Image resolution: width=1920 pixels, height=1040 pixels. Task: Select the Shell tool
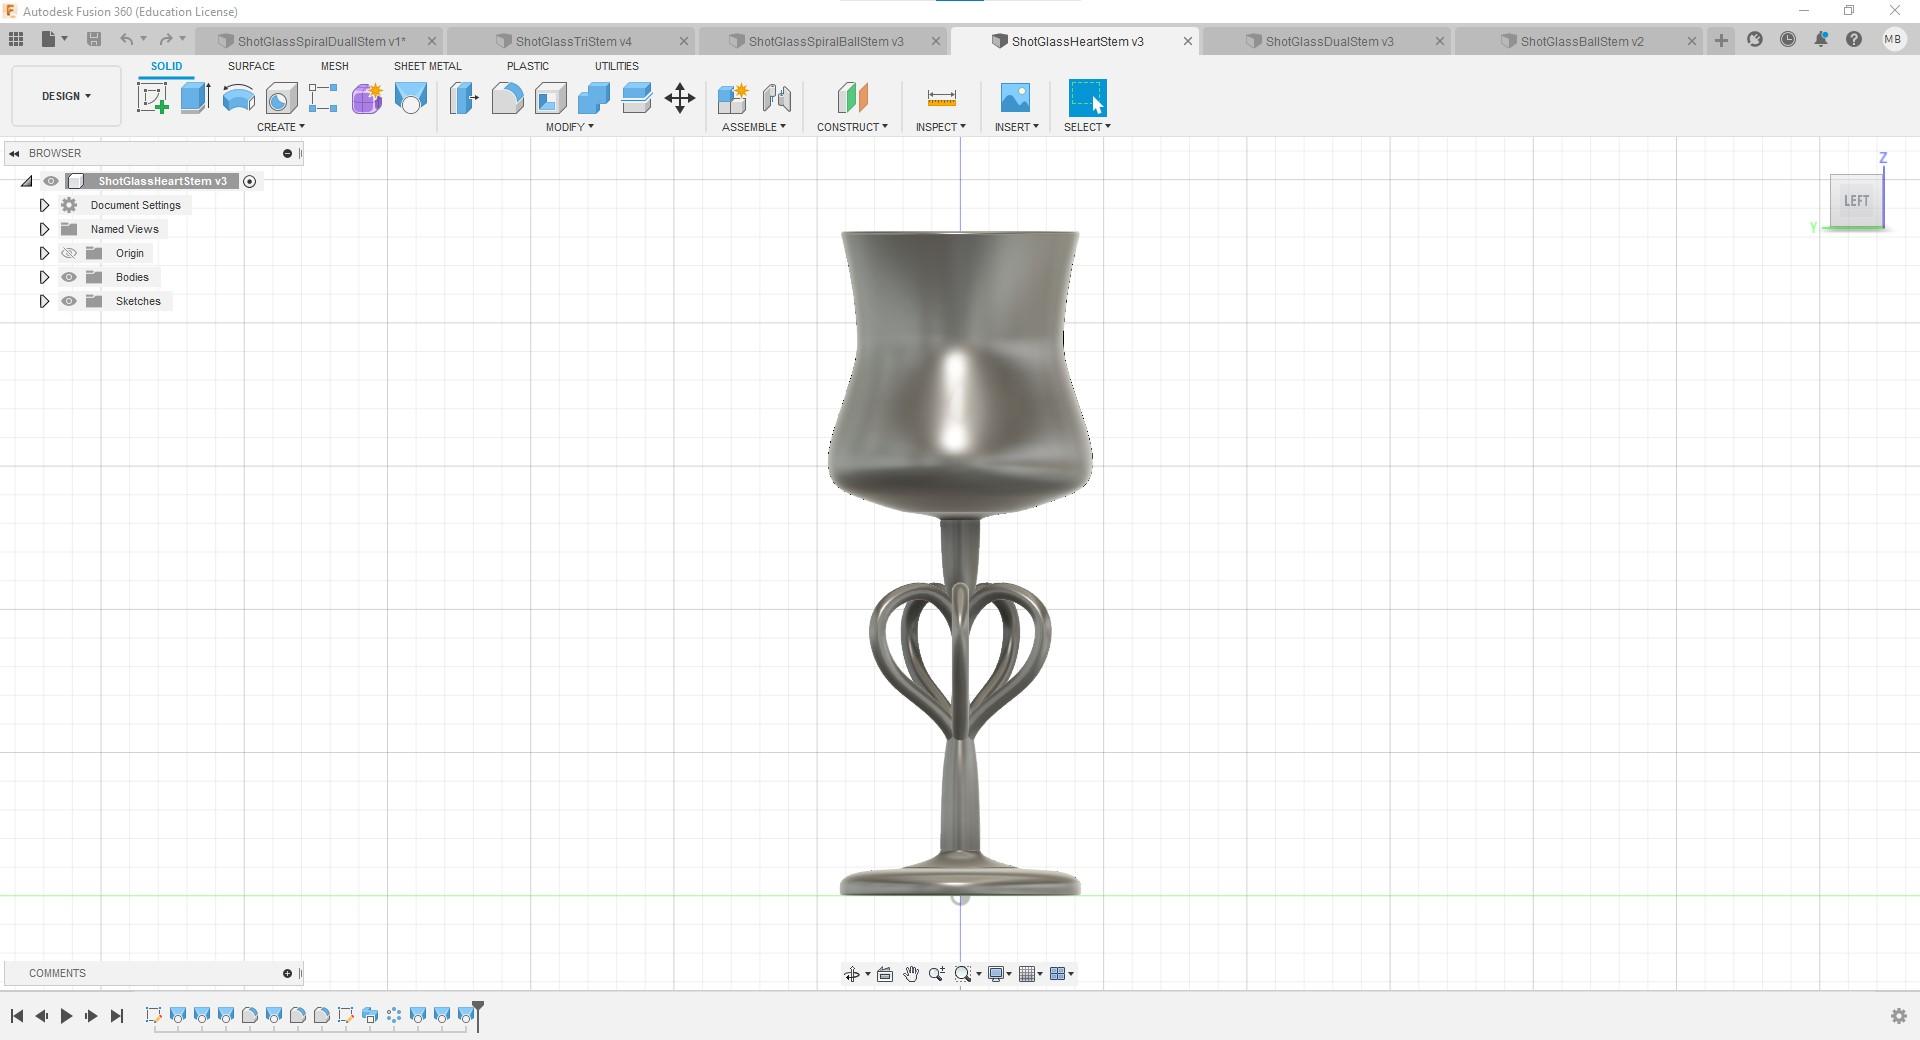550,98
